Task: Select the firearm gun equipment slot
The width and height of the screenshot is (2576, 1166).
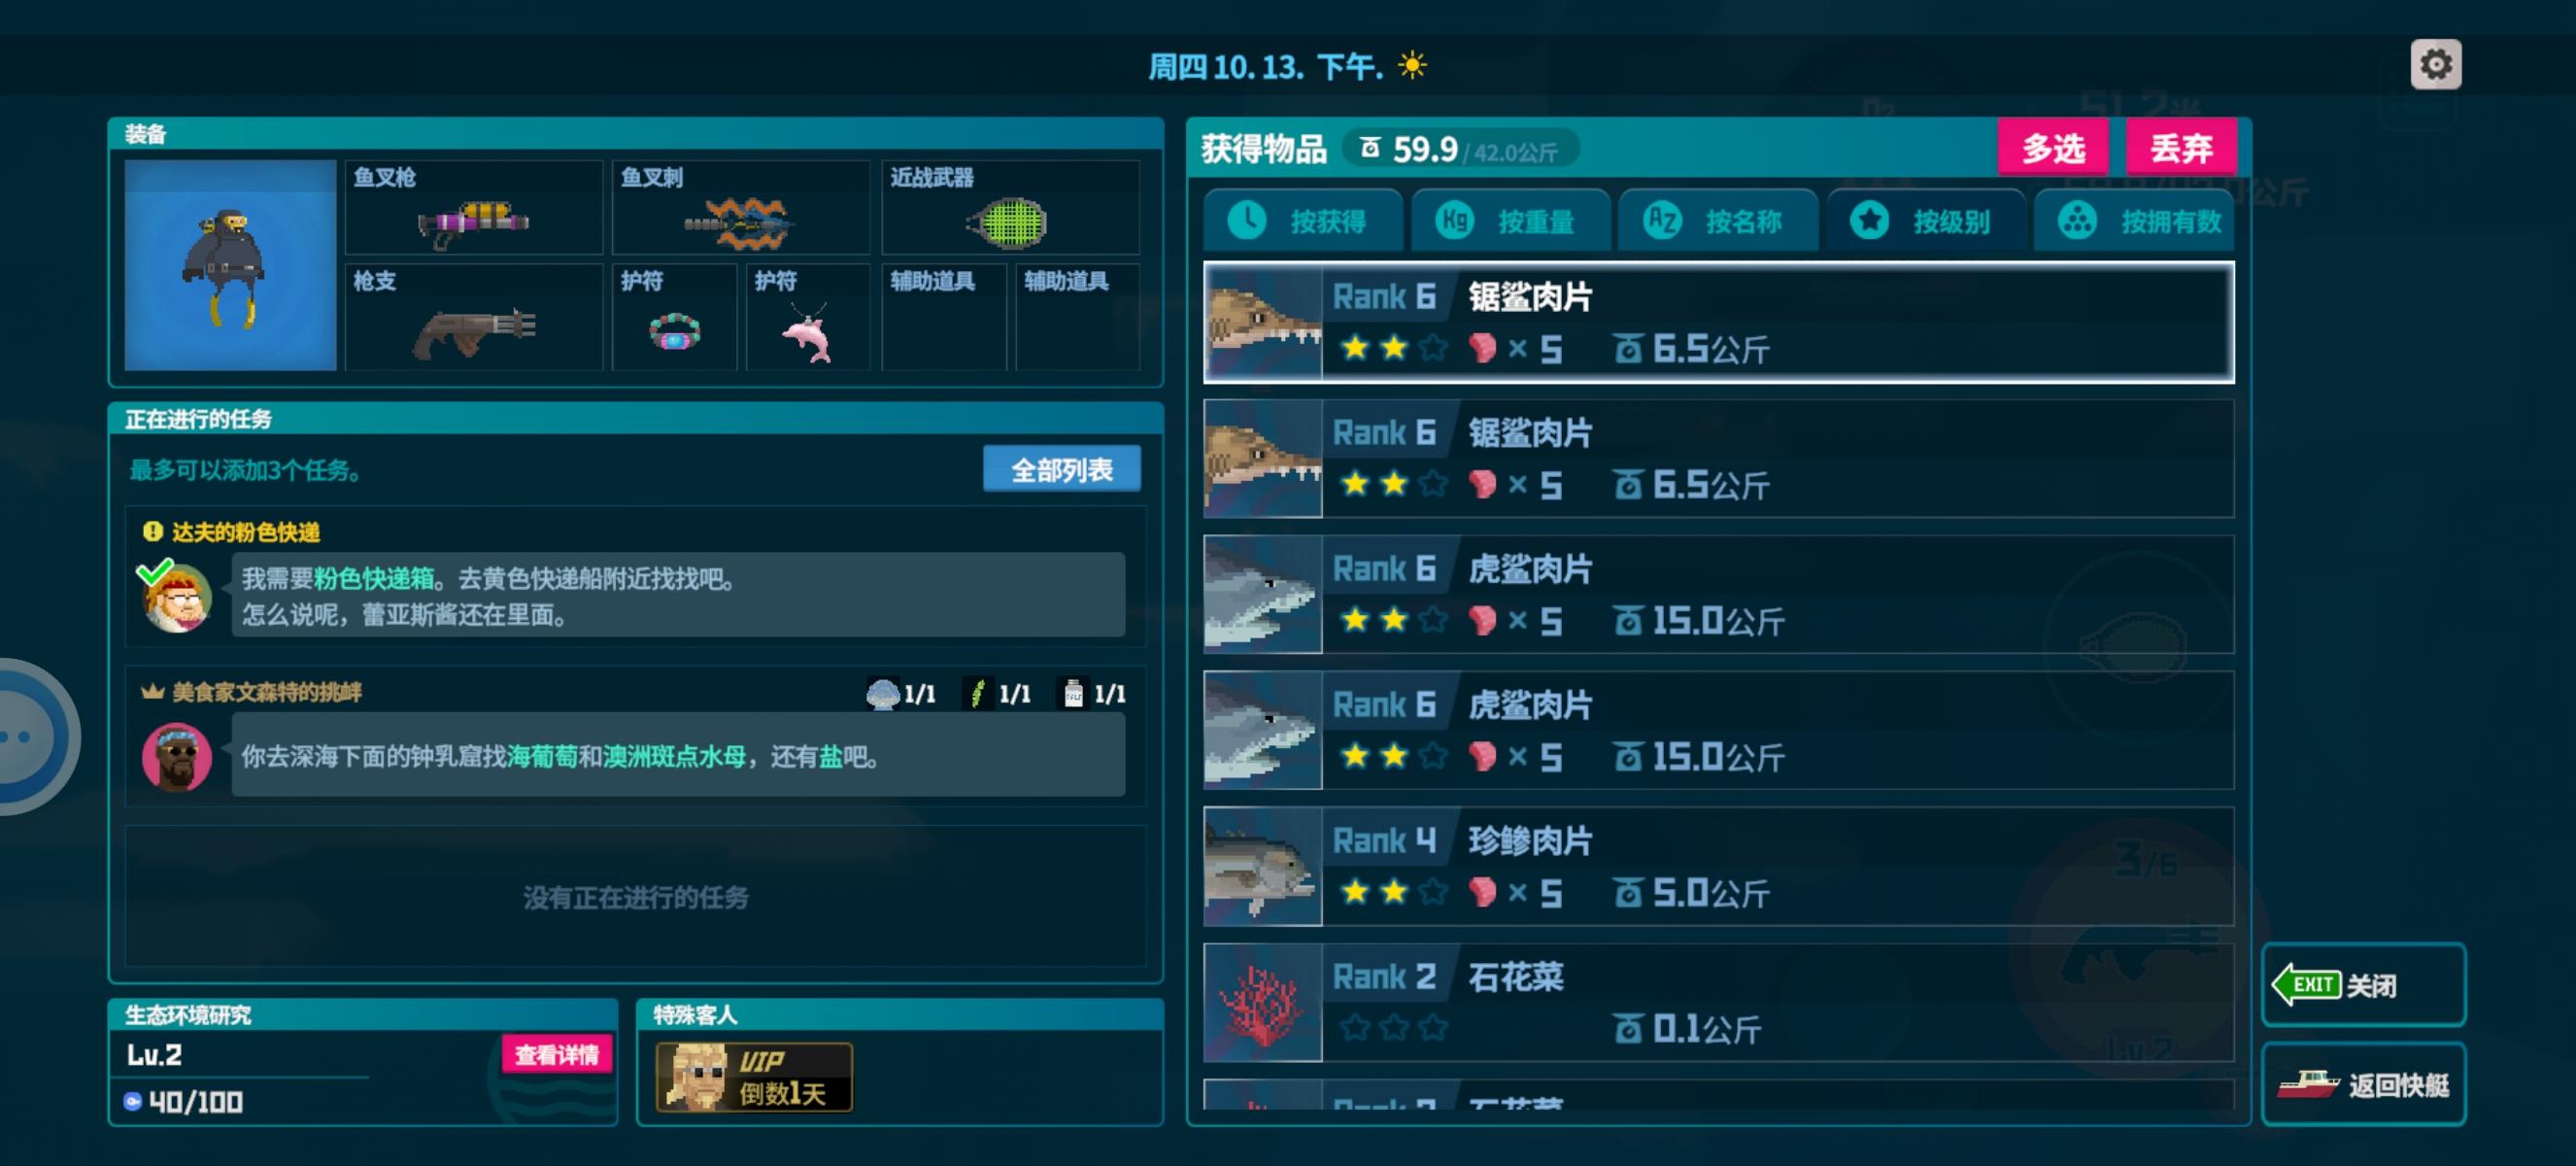Action: click(x=474, y=317)
